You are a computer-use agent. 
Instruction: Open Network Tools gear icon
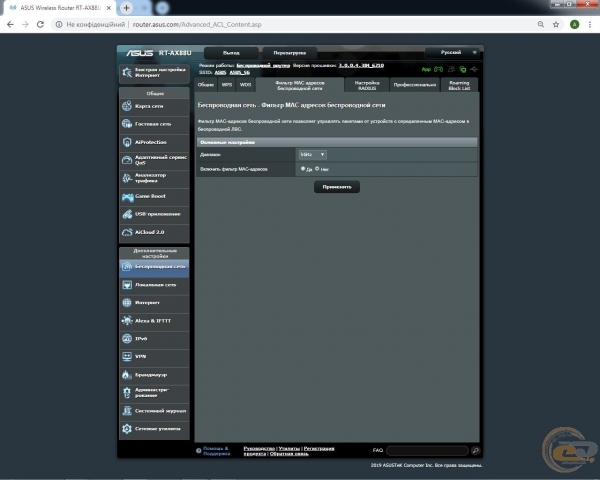tap(127, 429)
